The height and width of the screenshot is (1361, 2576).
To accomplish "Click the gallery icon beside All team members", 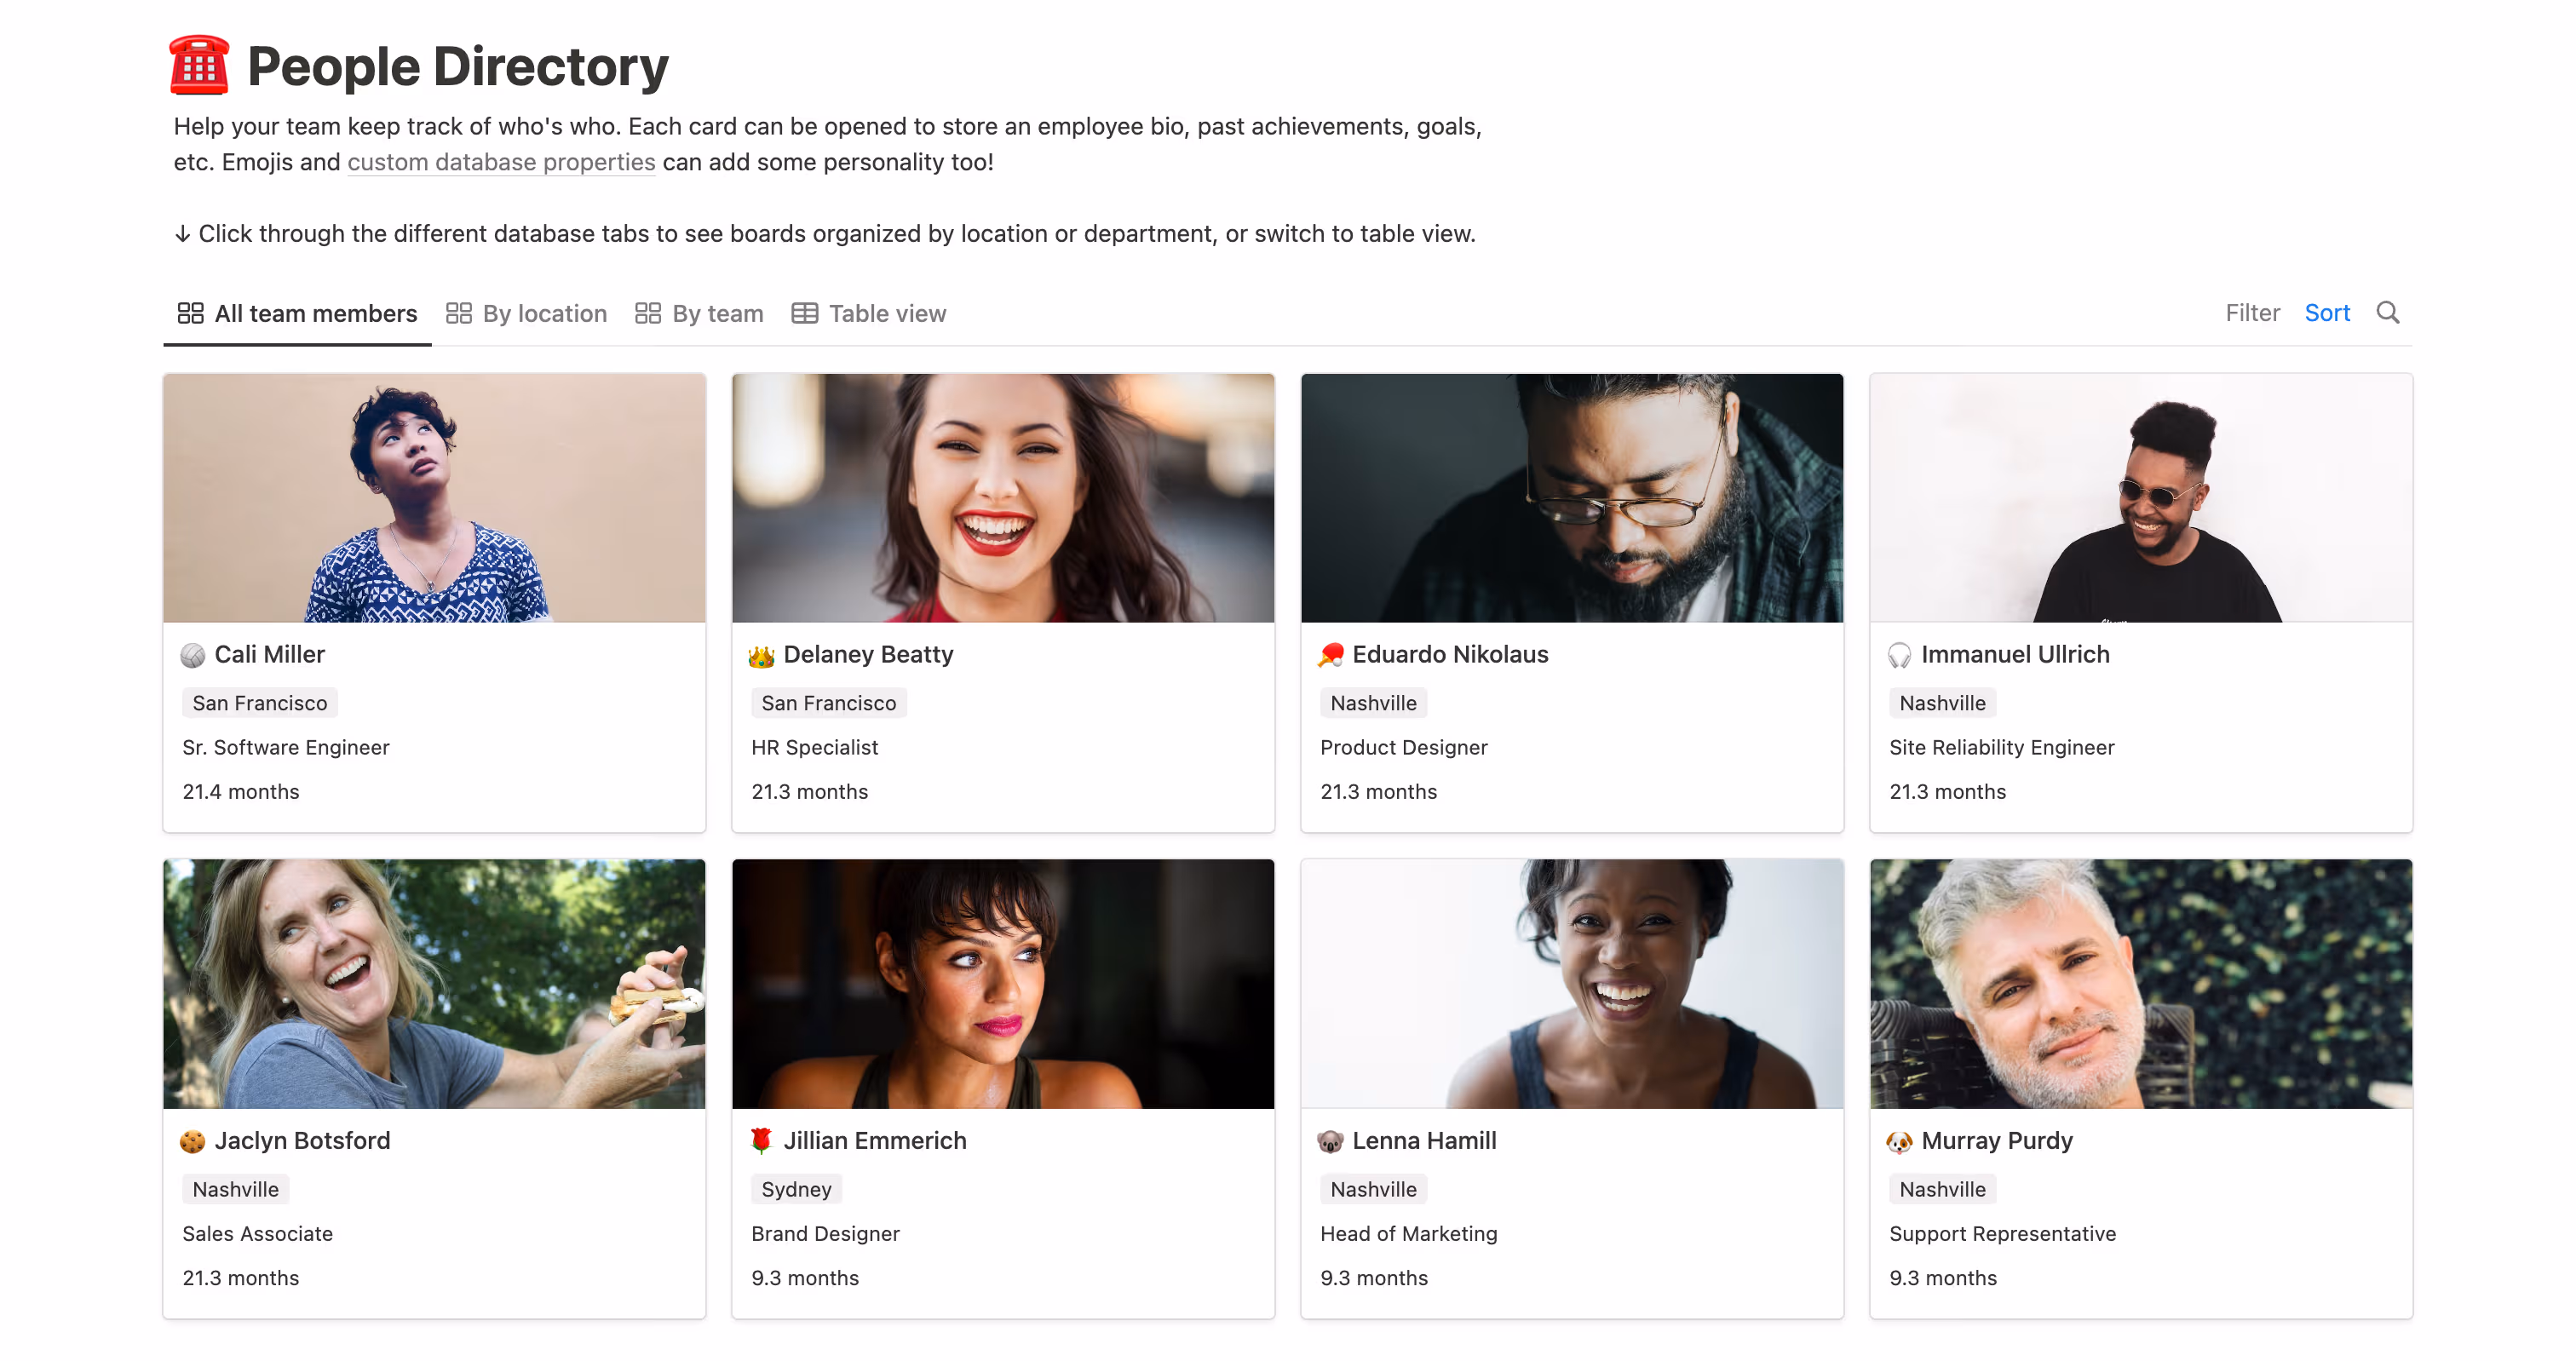I will (x=190, y=313).
